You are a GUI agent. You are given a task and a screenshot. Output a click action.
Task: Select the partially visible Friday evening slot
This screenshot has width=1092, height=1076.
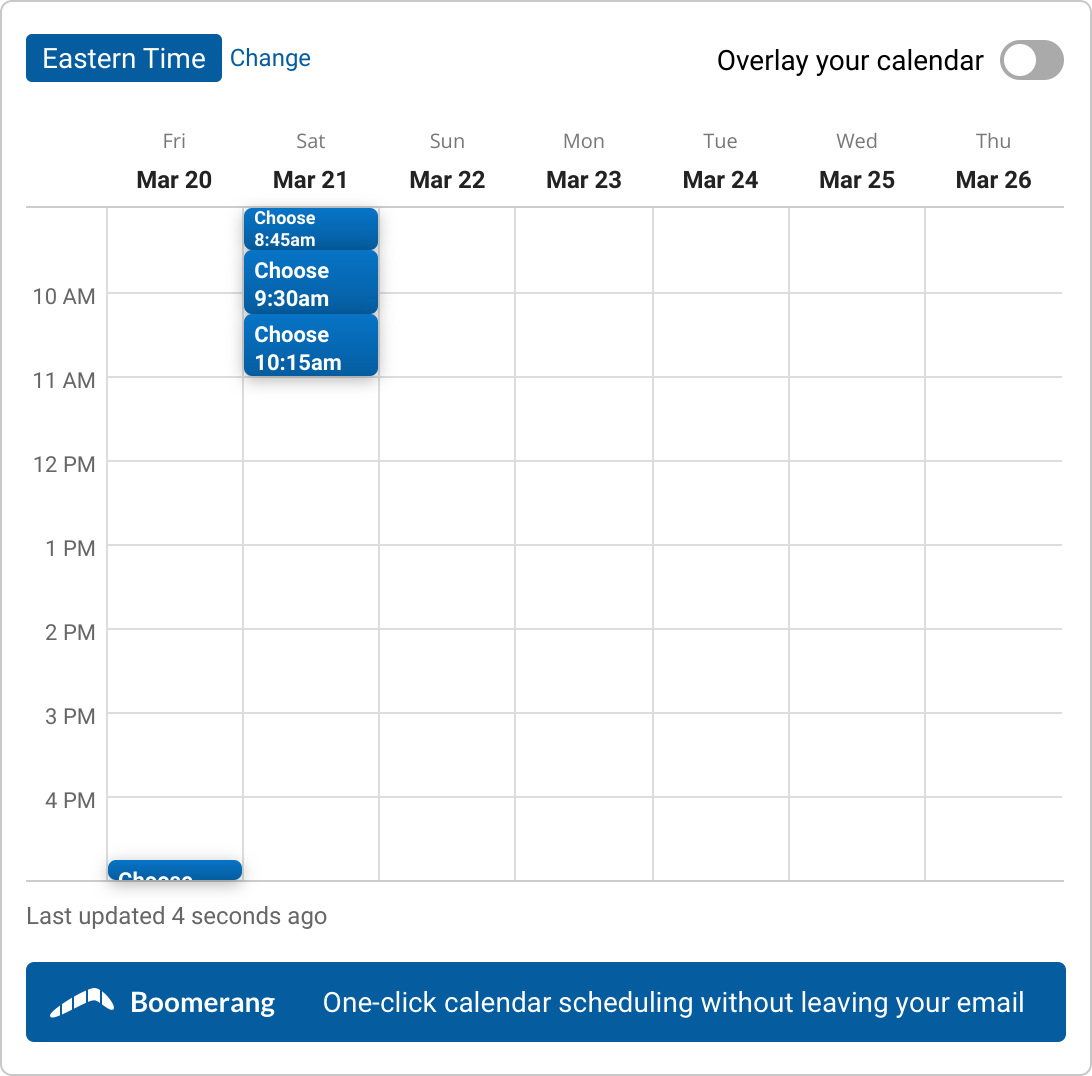pyautogui.click(x=175, y=870)
